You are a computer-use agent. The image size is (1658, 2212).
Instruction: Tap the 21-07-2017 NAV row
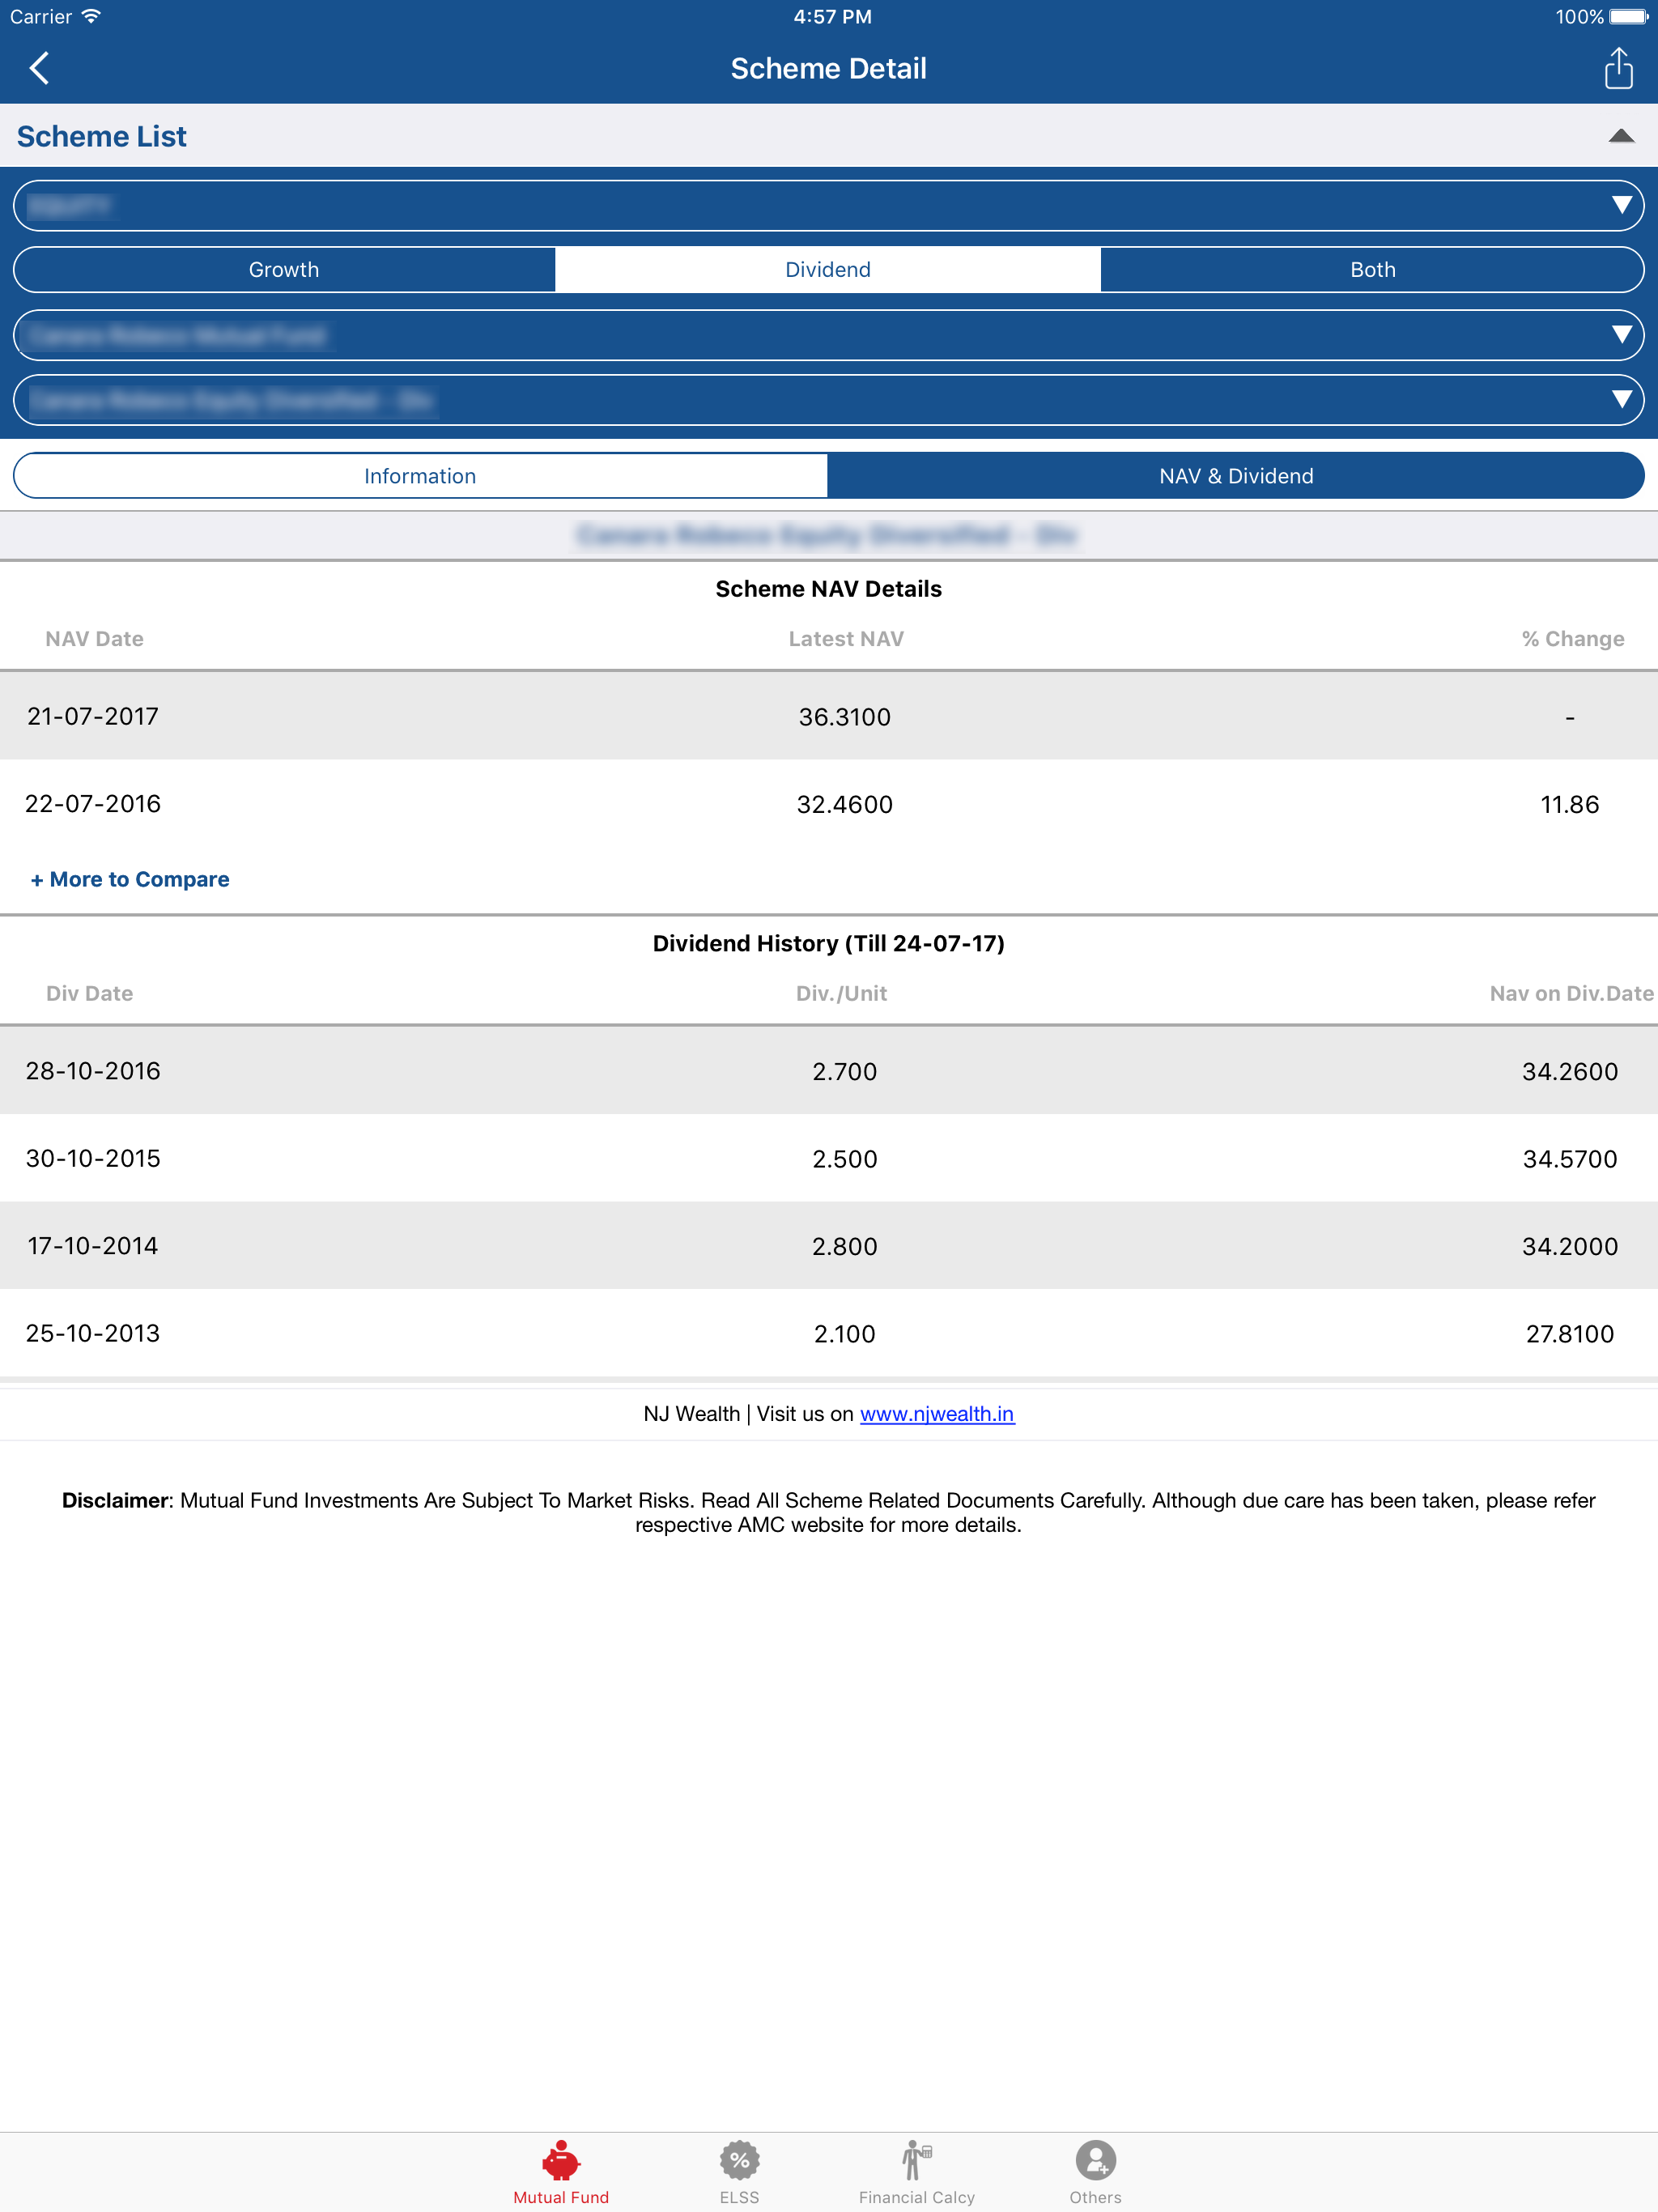pos(828,717)
